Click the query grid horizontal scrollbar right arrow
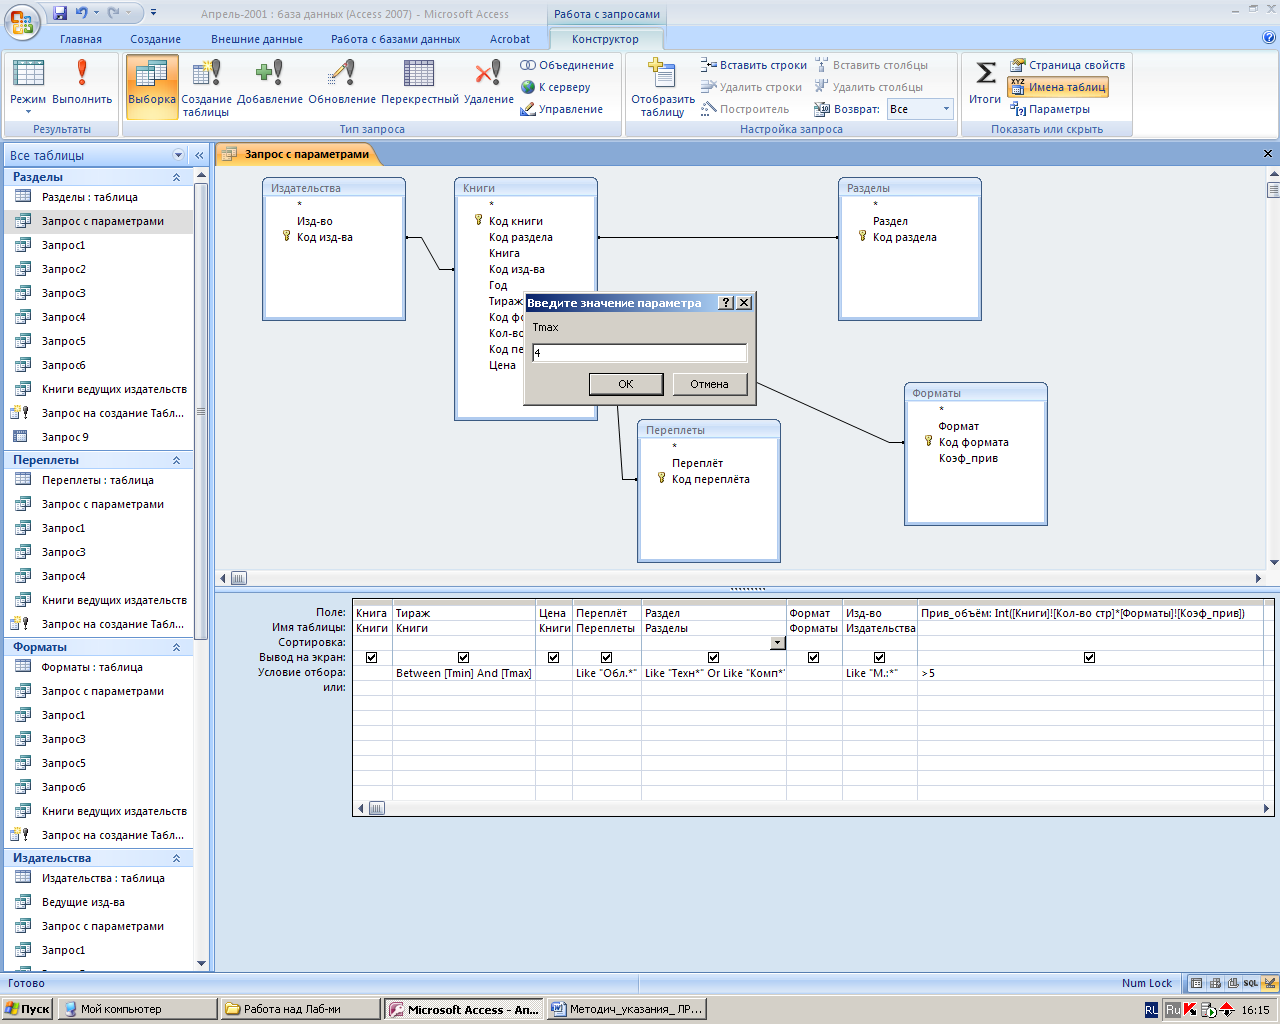1280x1024 pixels. tap(1266, 808)
